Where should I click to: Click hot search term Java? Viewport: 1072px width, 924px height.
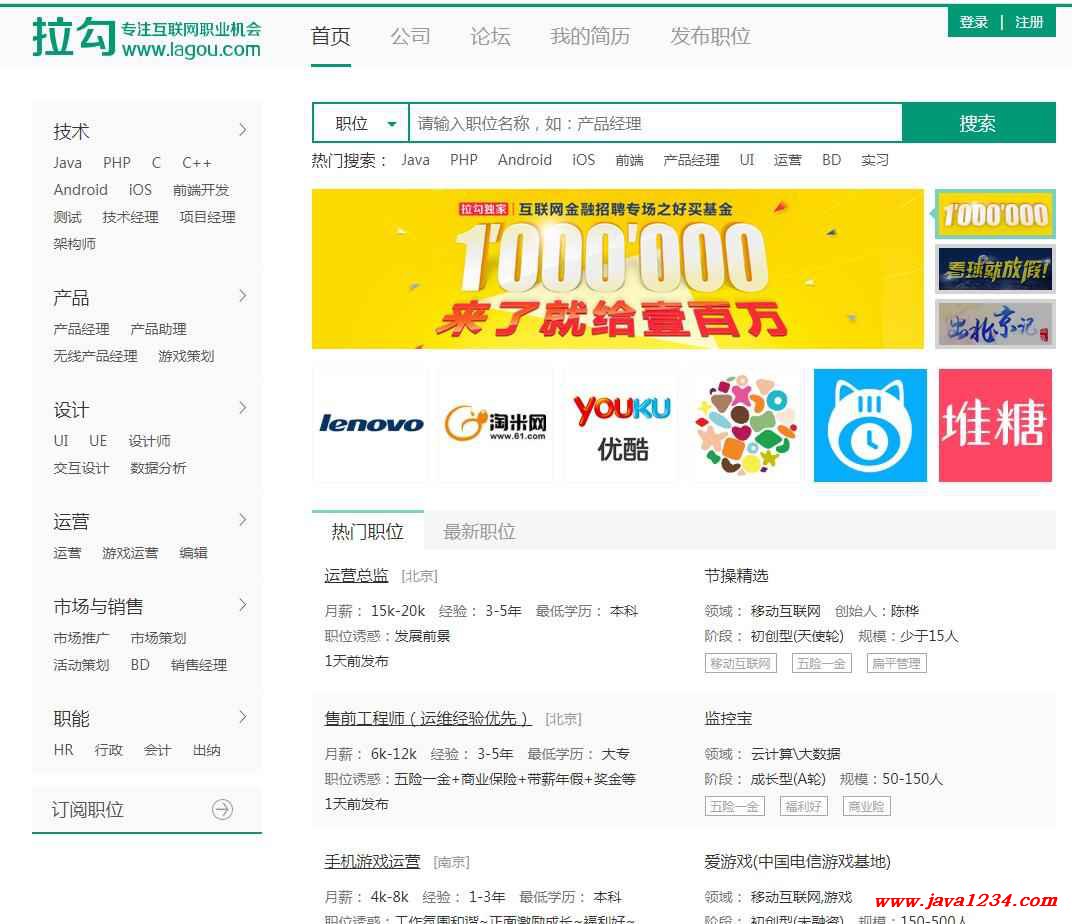[416, 160]
